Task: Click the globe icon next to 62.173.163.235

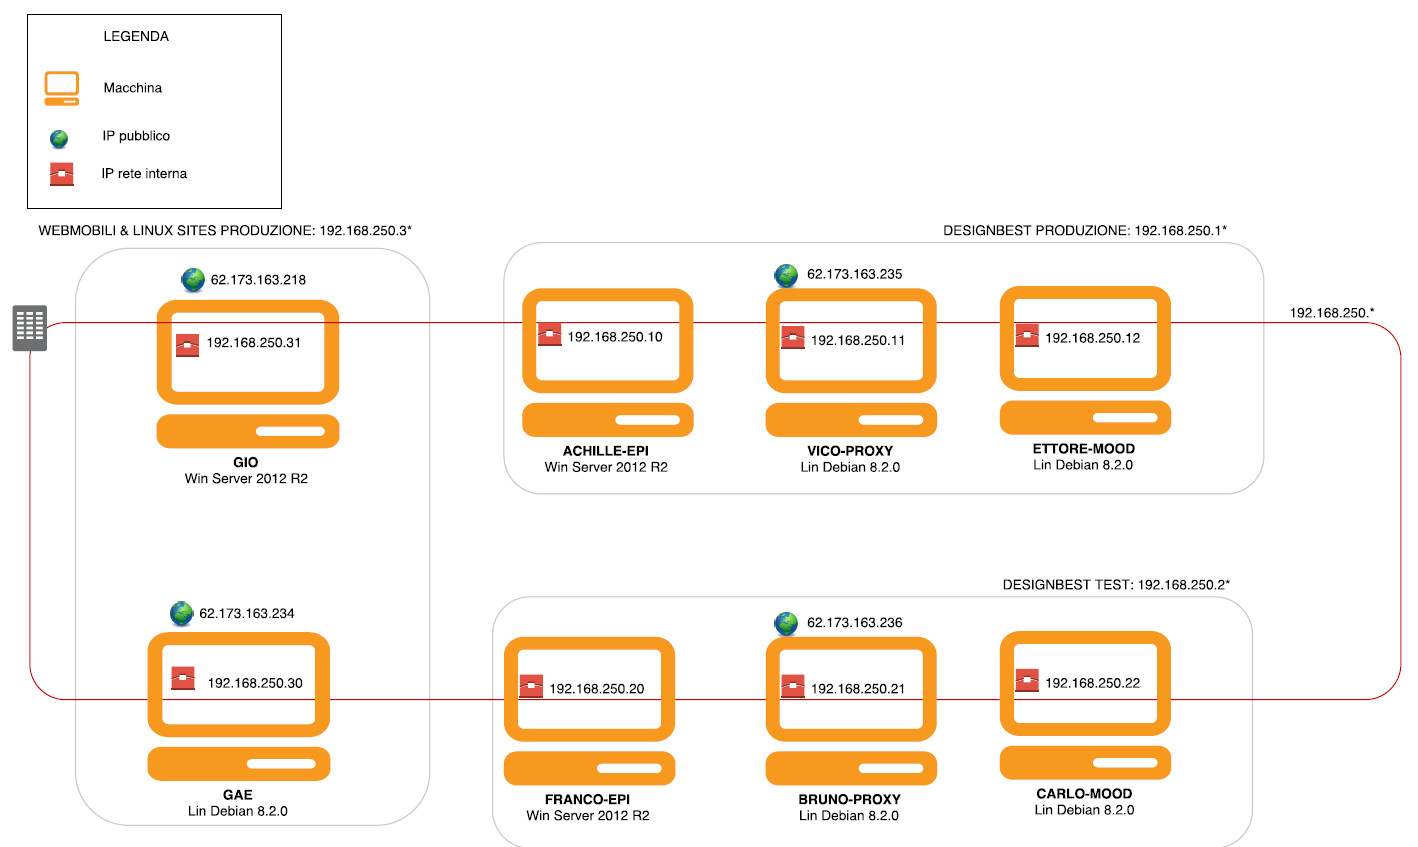Action: (x=787, y=275)
